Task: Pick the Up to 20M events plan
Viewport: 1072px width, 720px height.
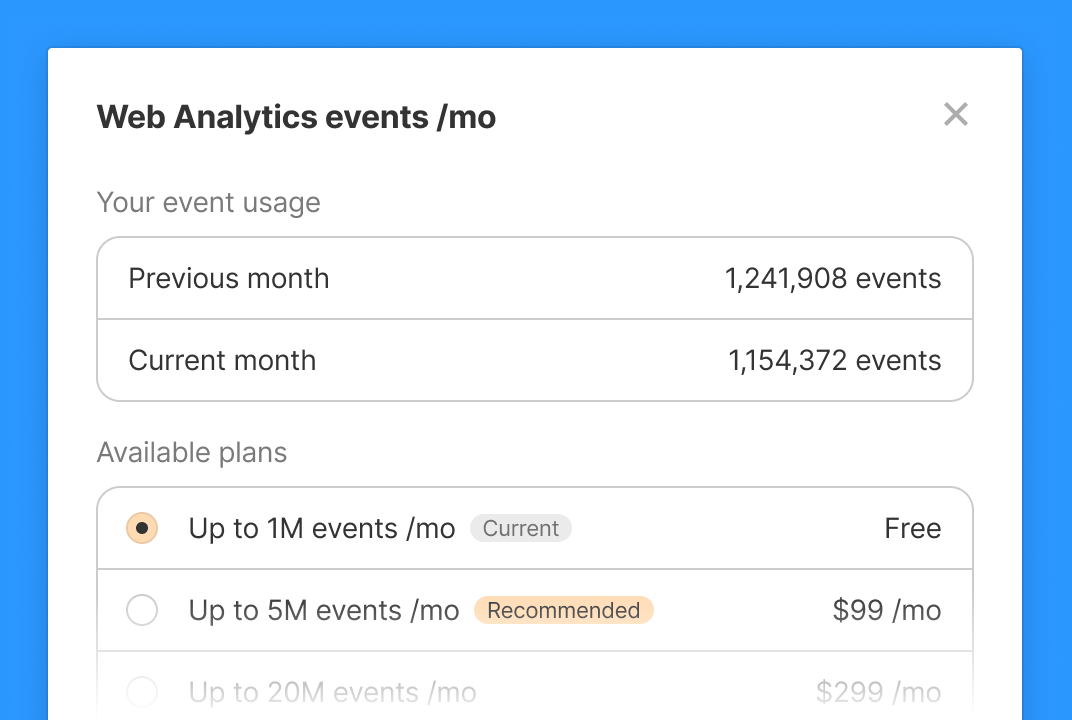Action: coord(141,692)
